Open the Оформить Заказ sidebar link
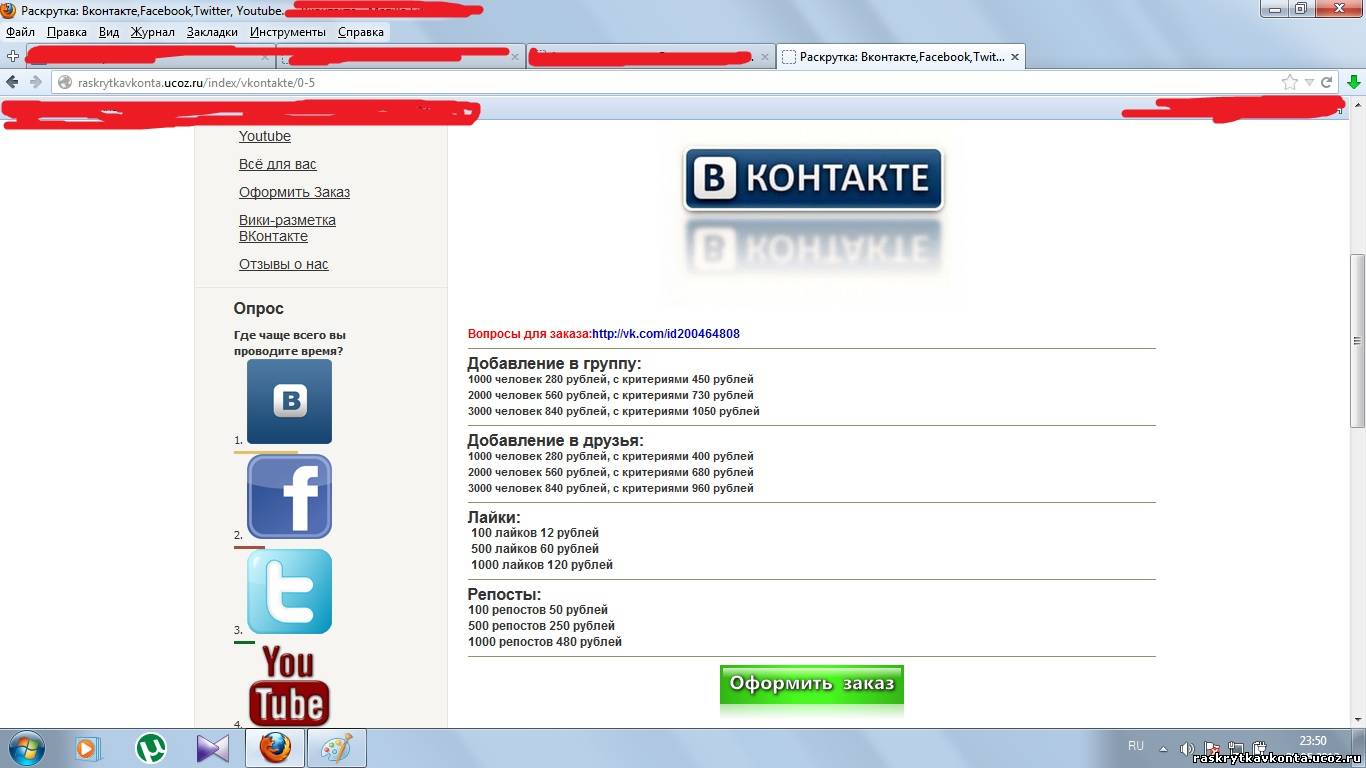The height and width of the screenshot is (768, 1366). (294, 192)
